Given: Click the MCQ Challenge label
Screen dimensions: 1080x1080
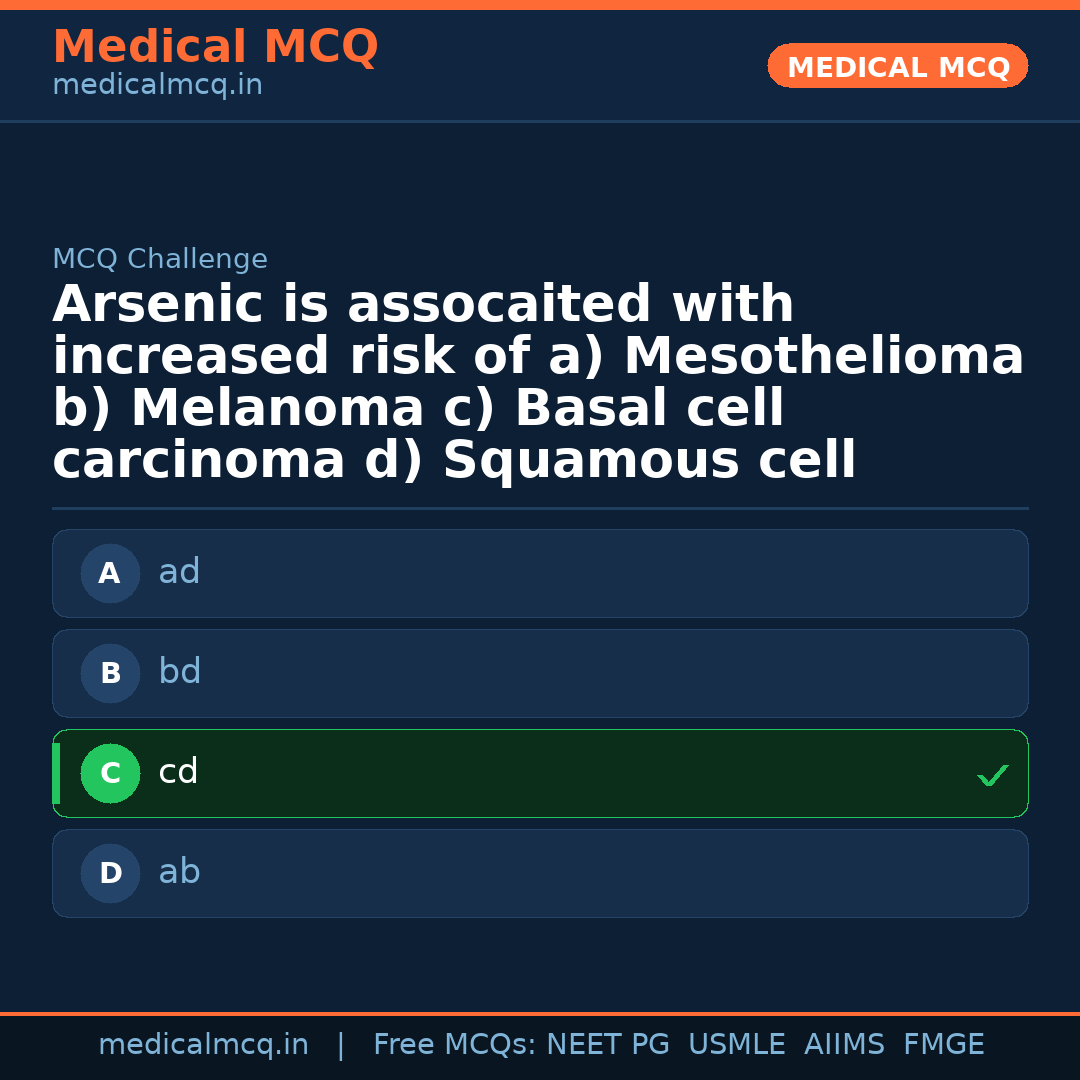Looking at the screenshot, I should [x=160, y=260].
